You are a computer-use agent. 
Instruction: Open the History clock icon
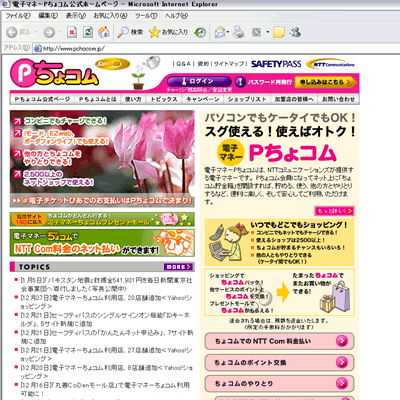pyautogui.click(x=200, y=32)
